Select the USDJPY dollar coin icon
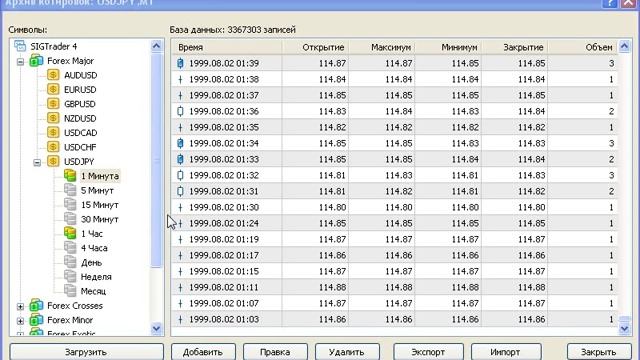The width and height of the screenshot is (640, 360). 53,161
